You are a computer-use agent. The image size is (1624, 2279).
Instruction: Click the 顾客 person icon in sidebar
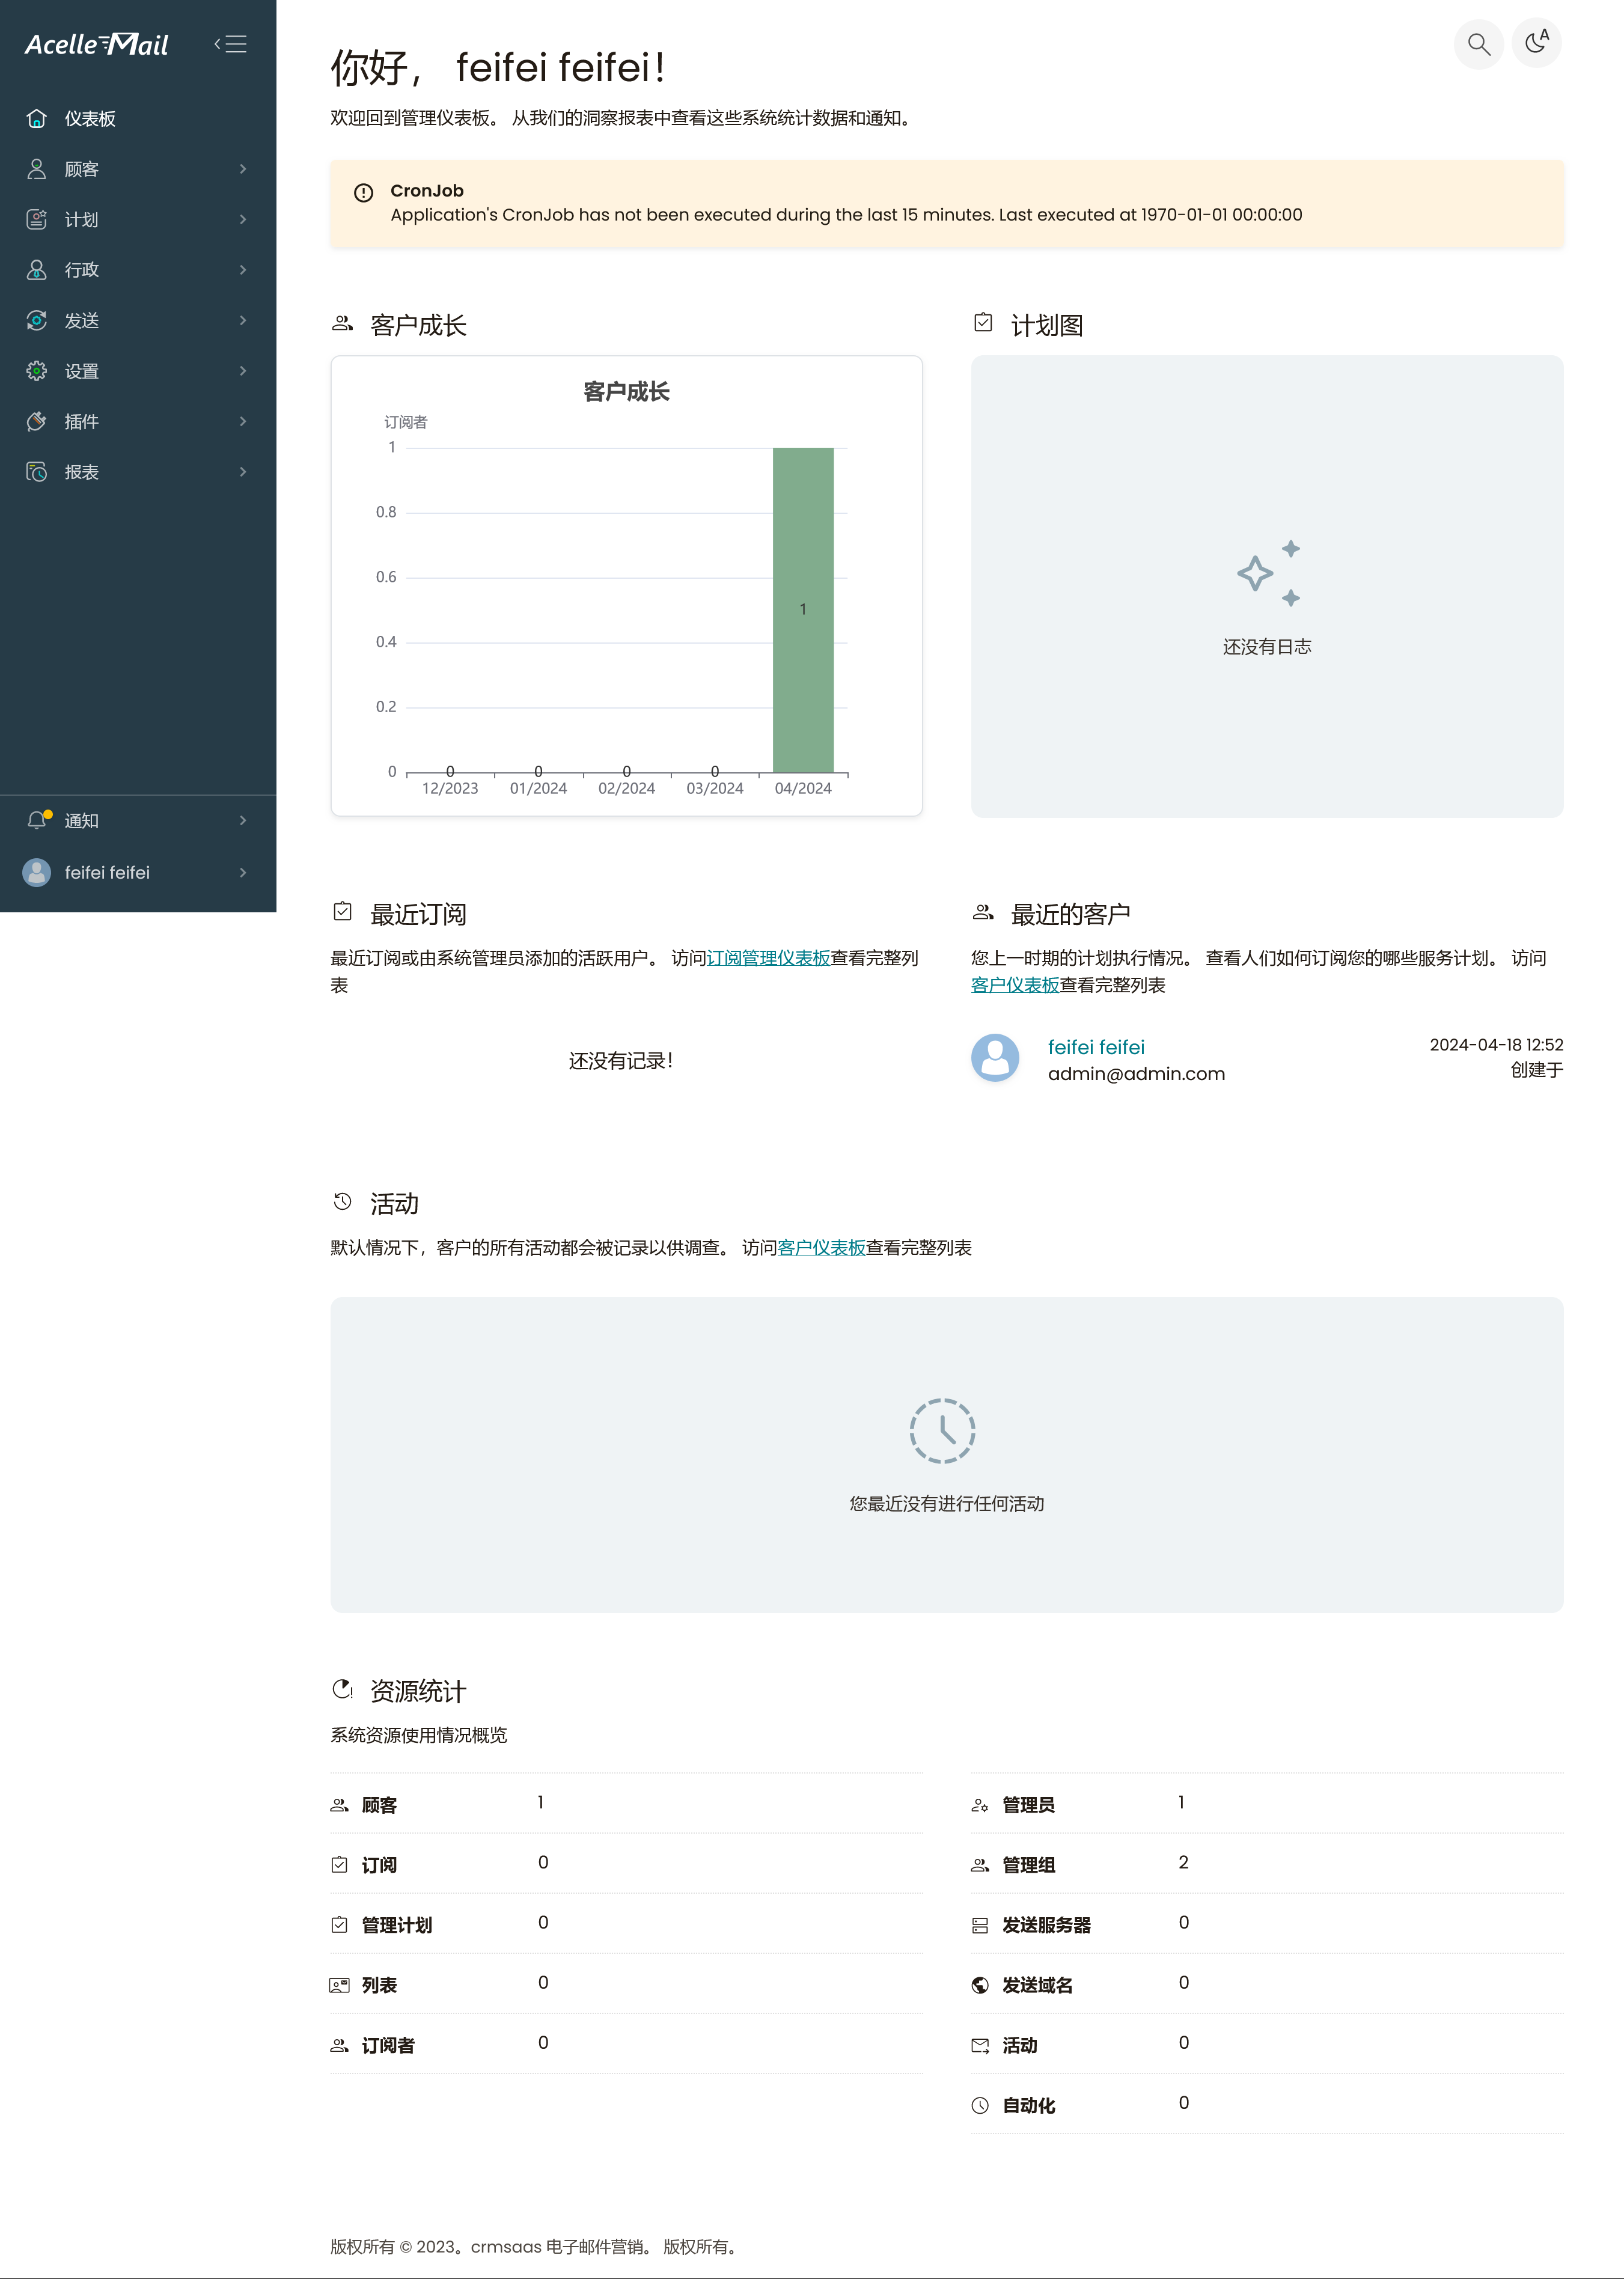pos(37,169)
